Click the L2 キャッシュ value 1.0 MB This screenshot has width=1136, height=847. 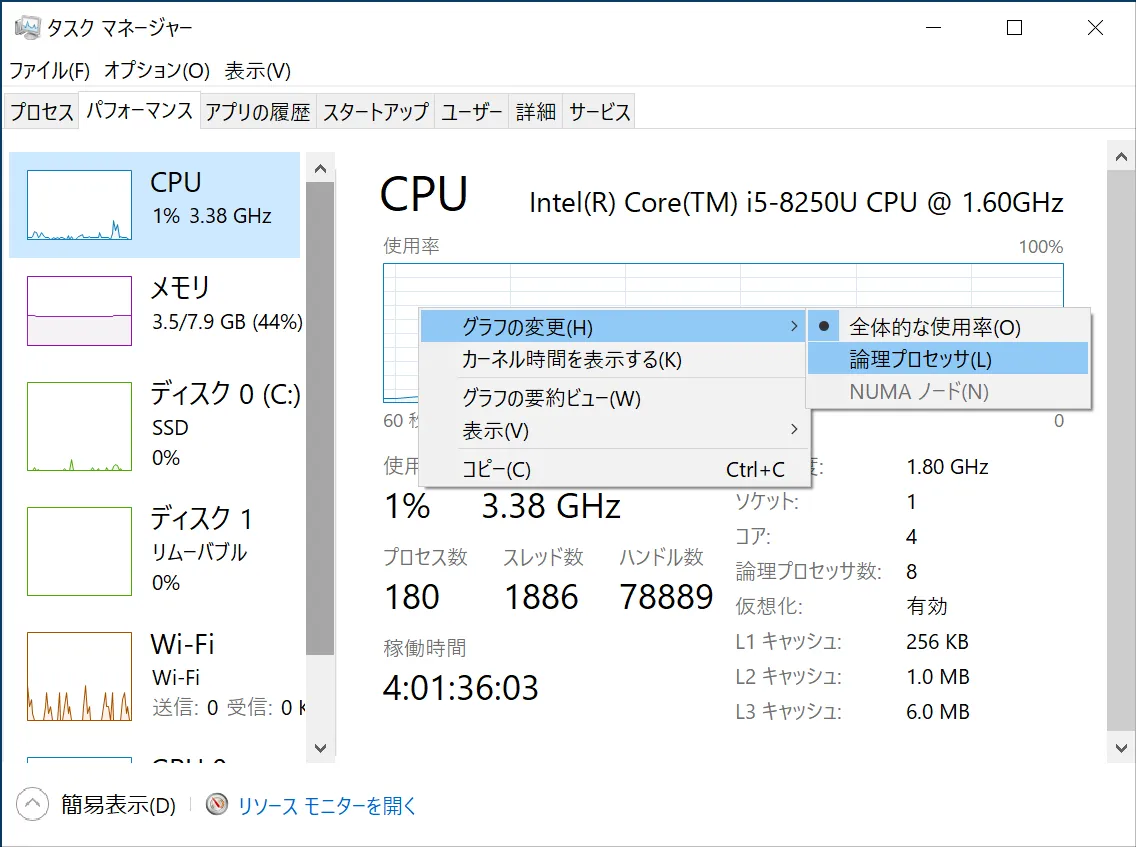point(937,677)
